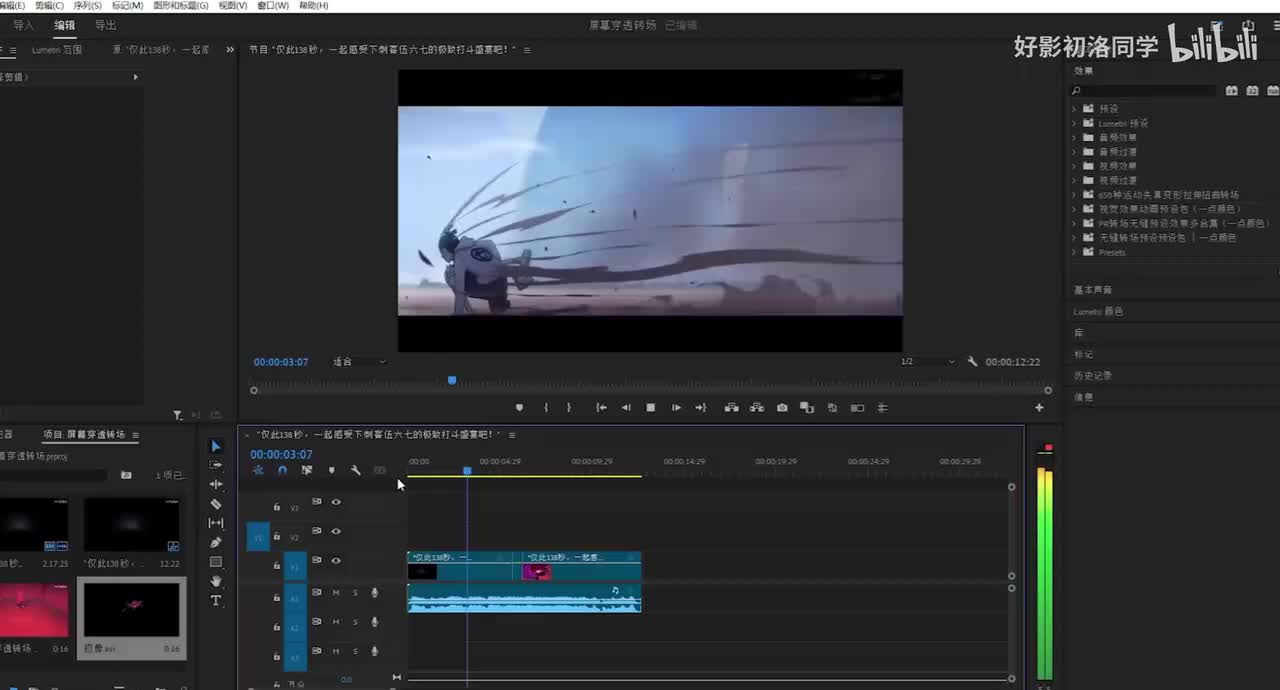1280x690 pixels.
Task: Expand the 预设 effects folder
Action: coord(1075,108)
